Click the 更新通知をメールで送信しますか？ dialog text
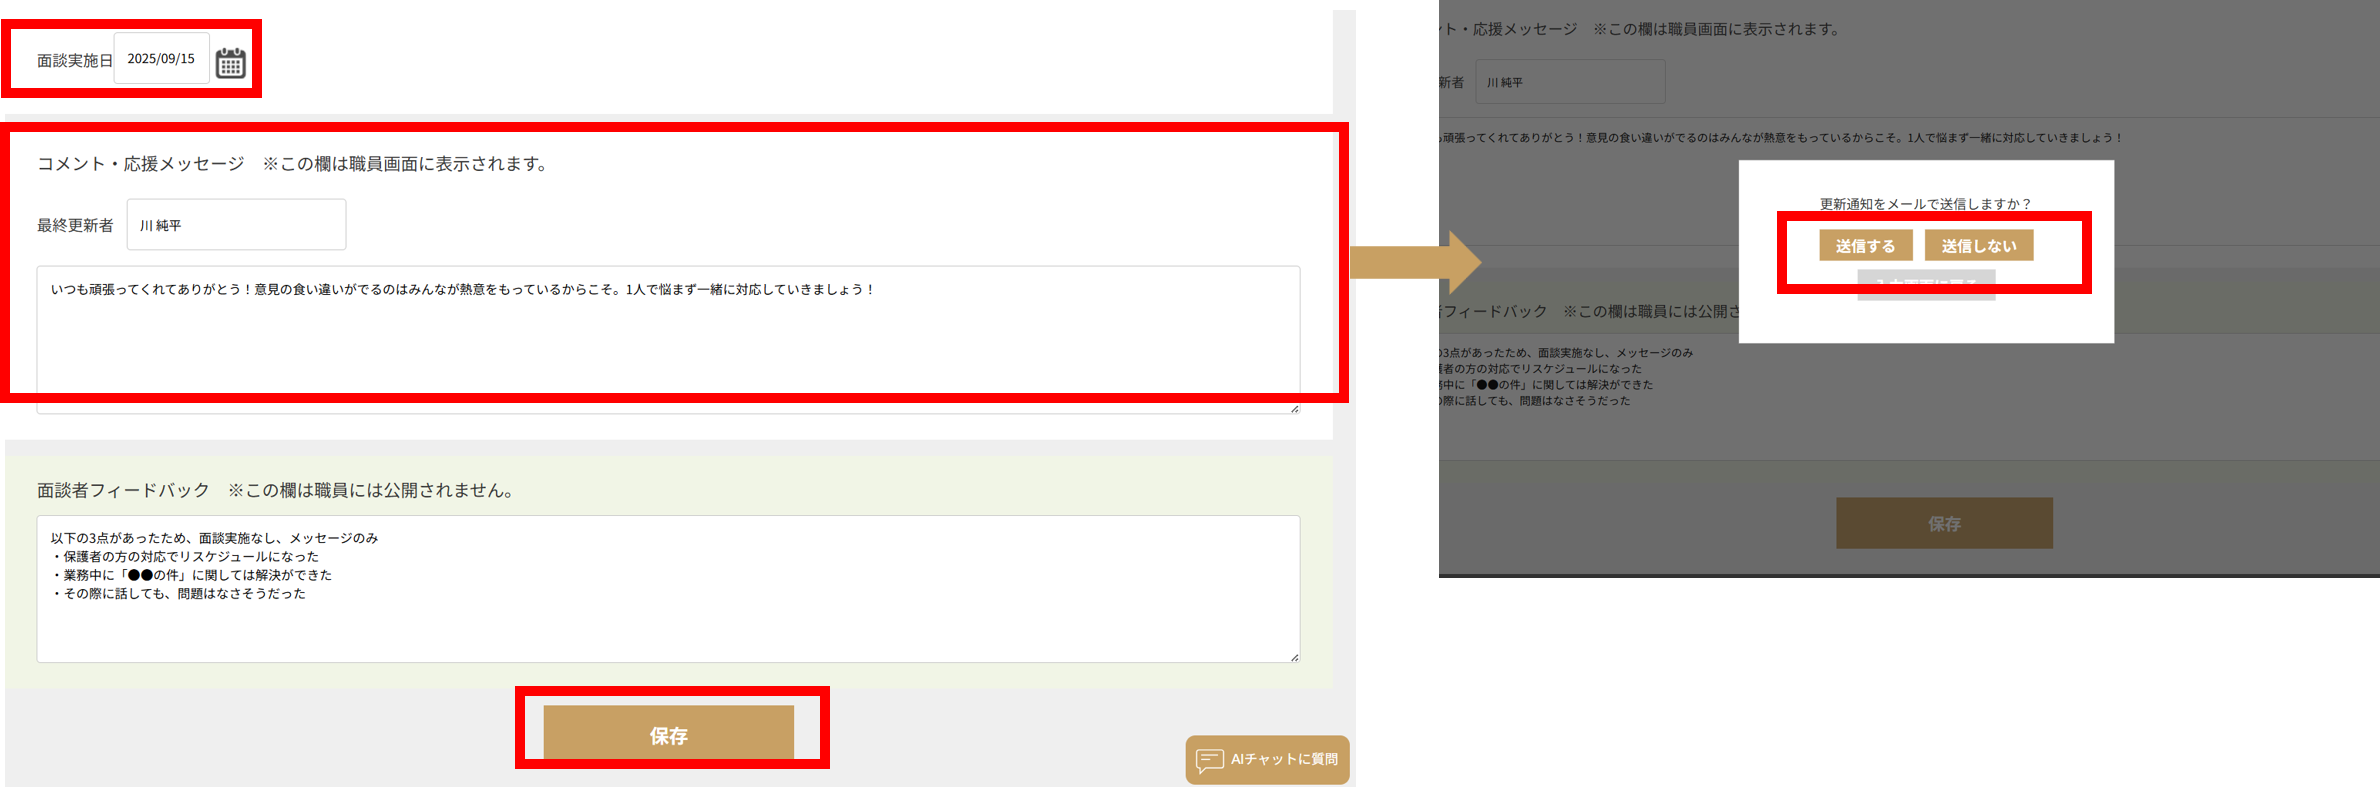Viewport: 2380px width, 787px height. point(1925,204)
